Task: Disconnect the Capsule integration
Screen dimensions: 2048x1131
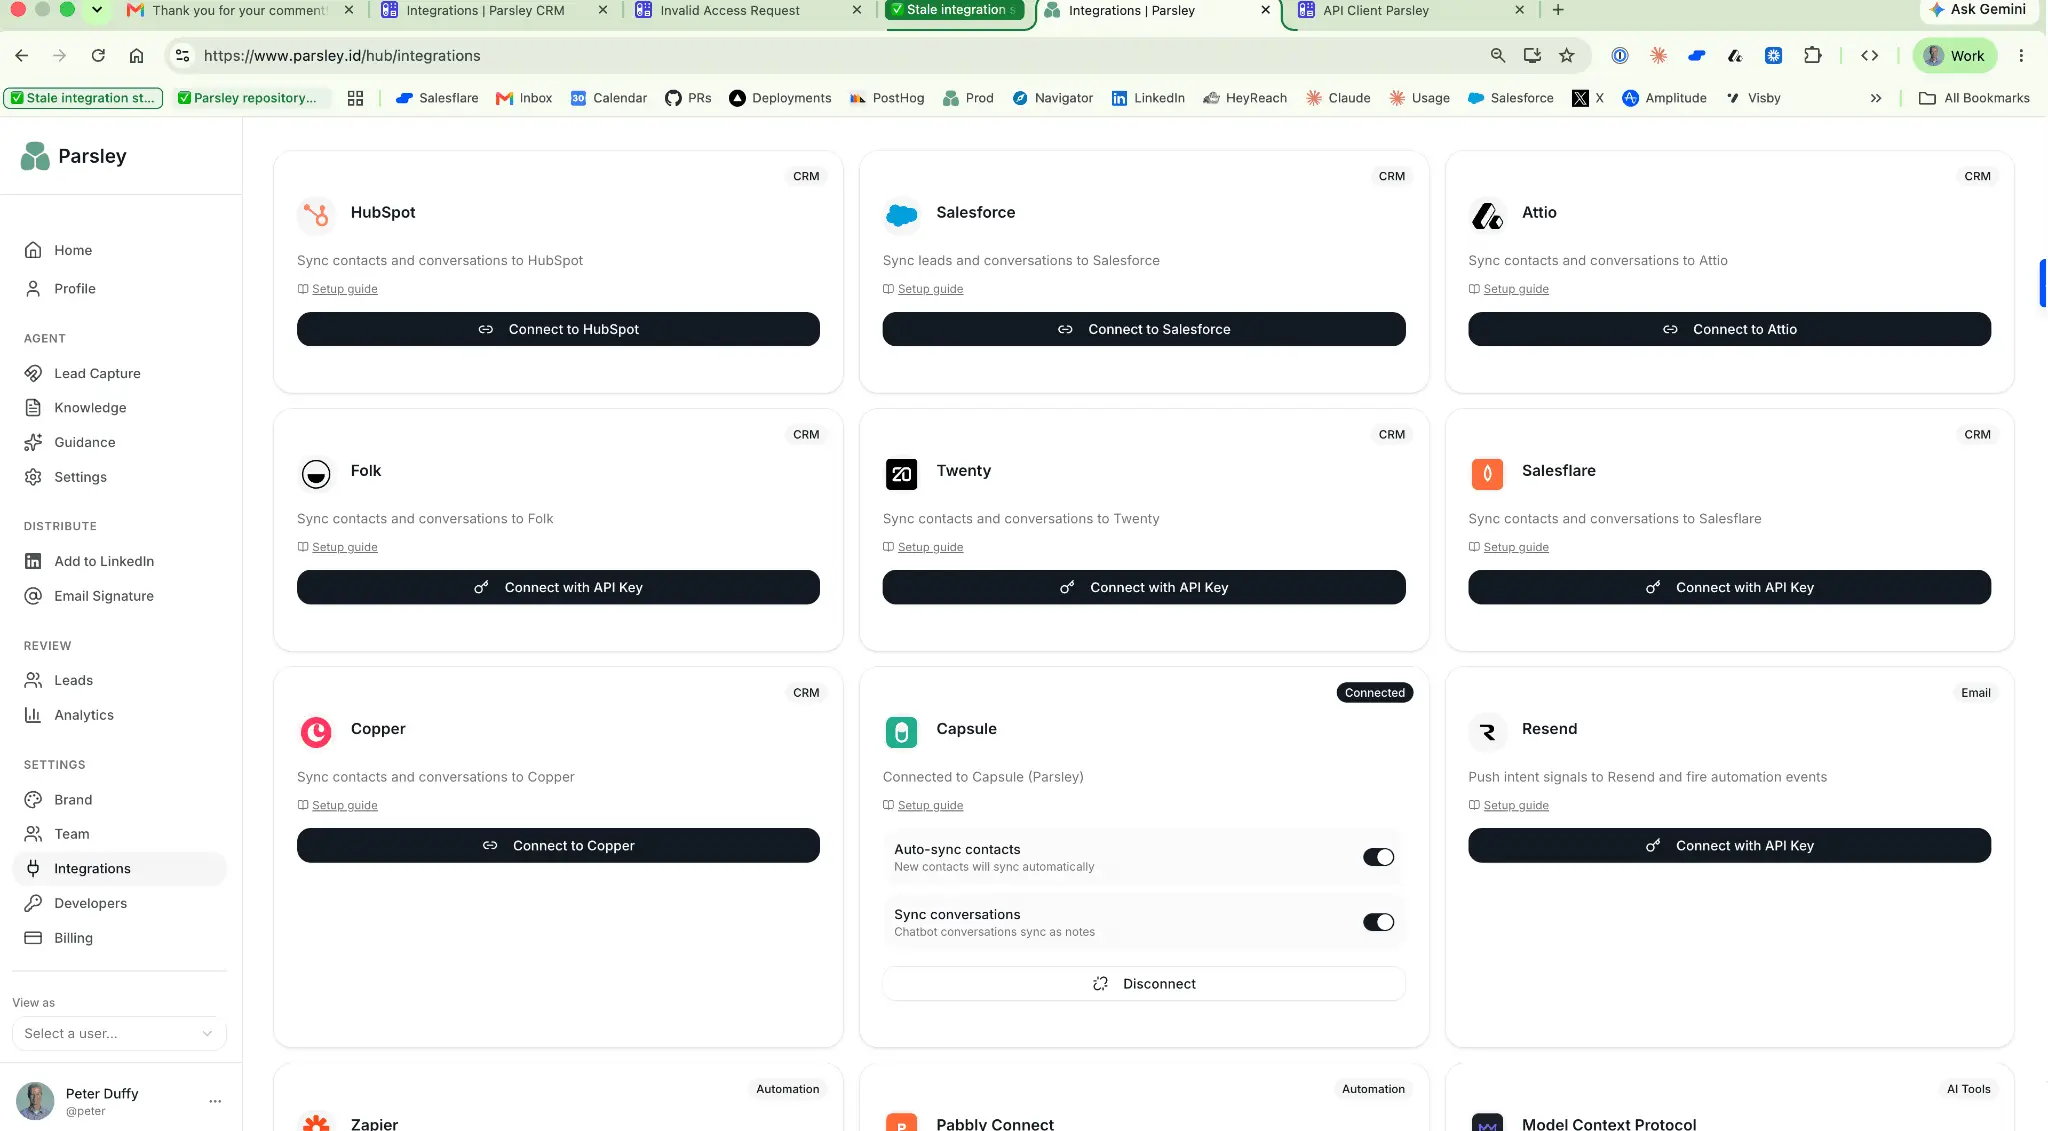Action: coord(1144,984)
